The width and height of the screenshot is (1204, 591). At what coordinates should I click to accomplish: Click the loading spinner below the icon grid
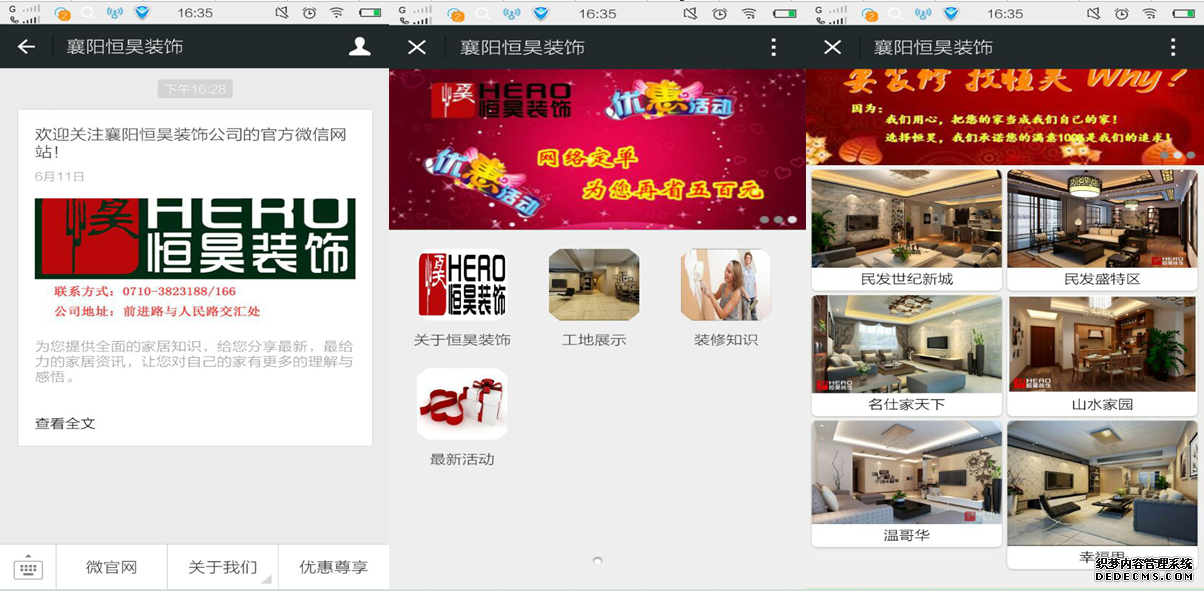click(597, 561)
